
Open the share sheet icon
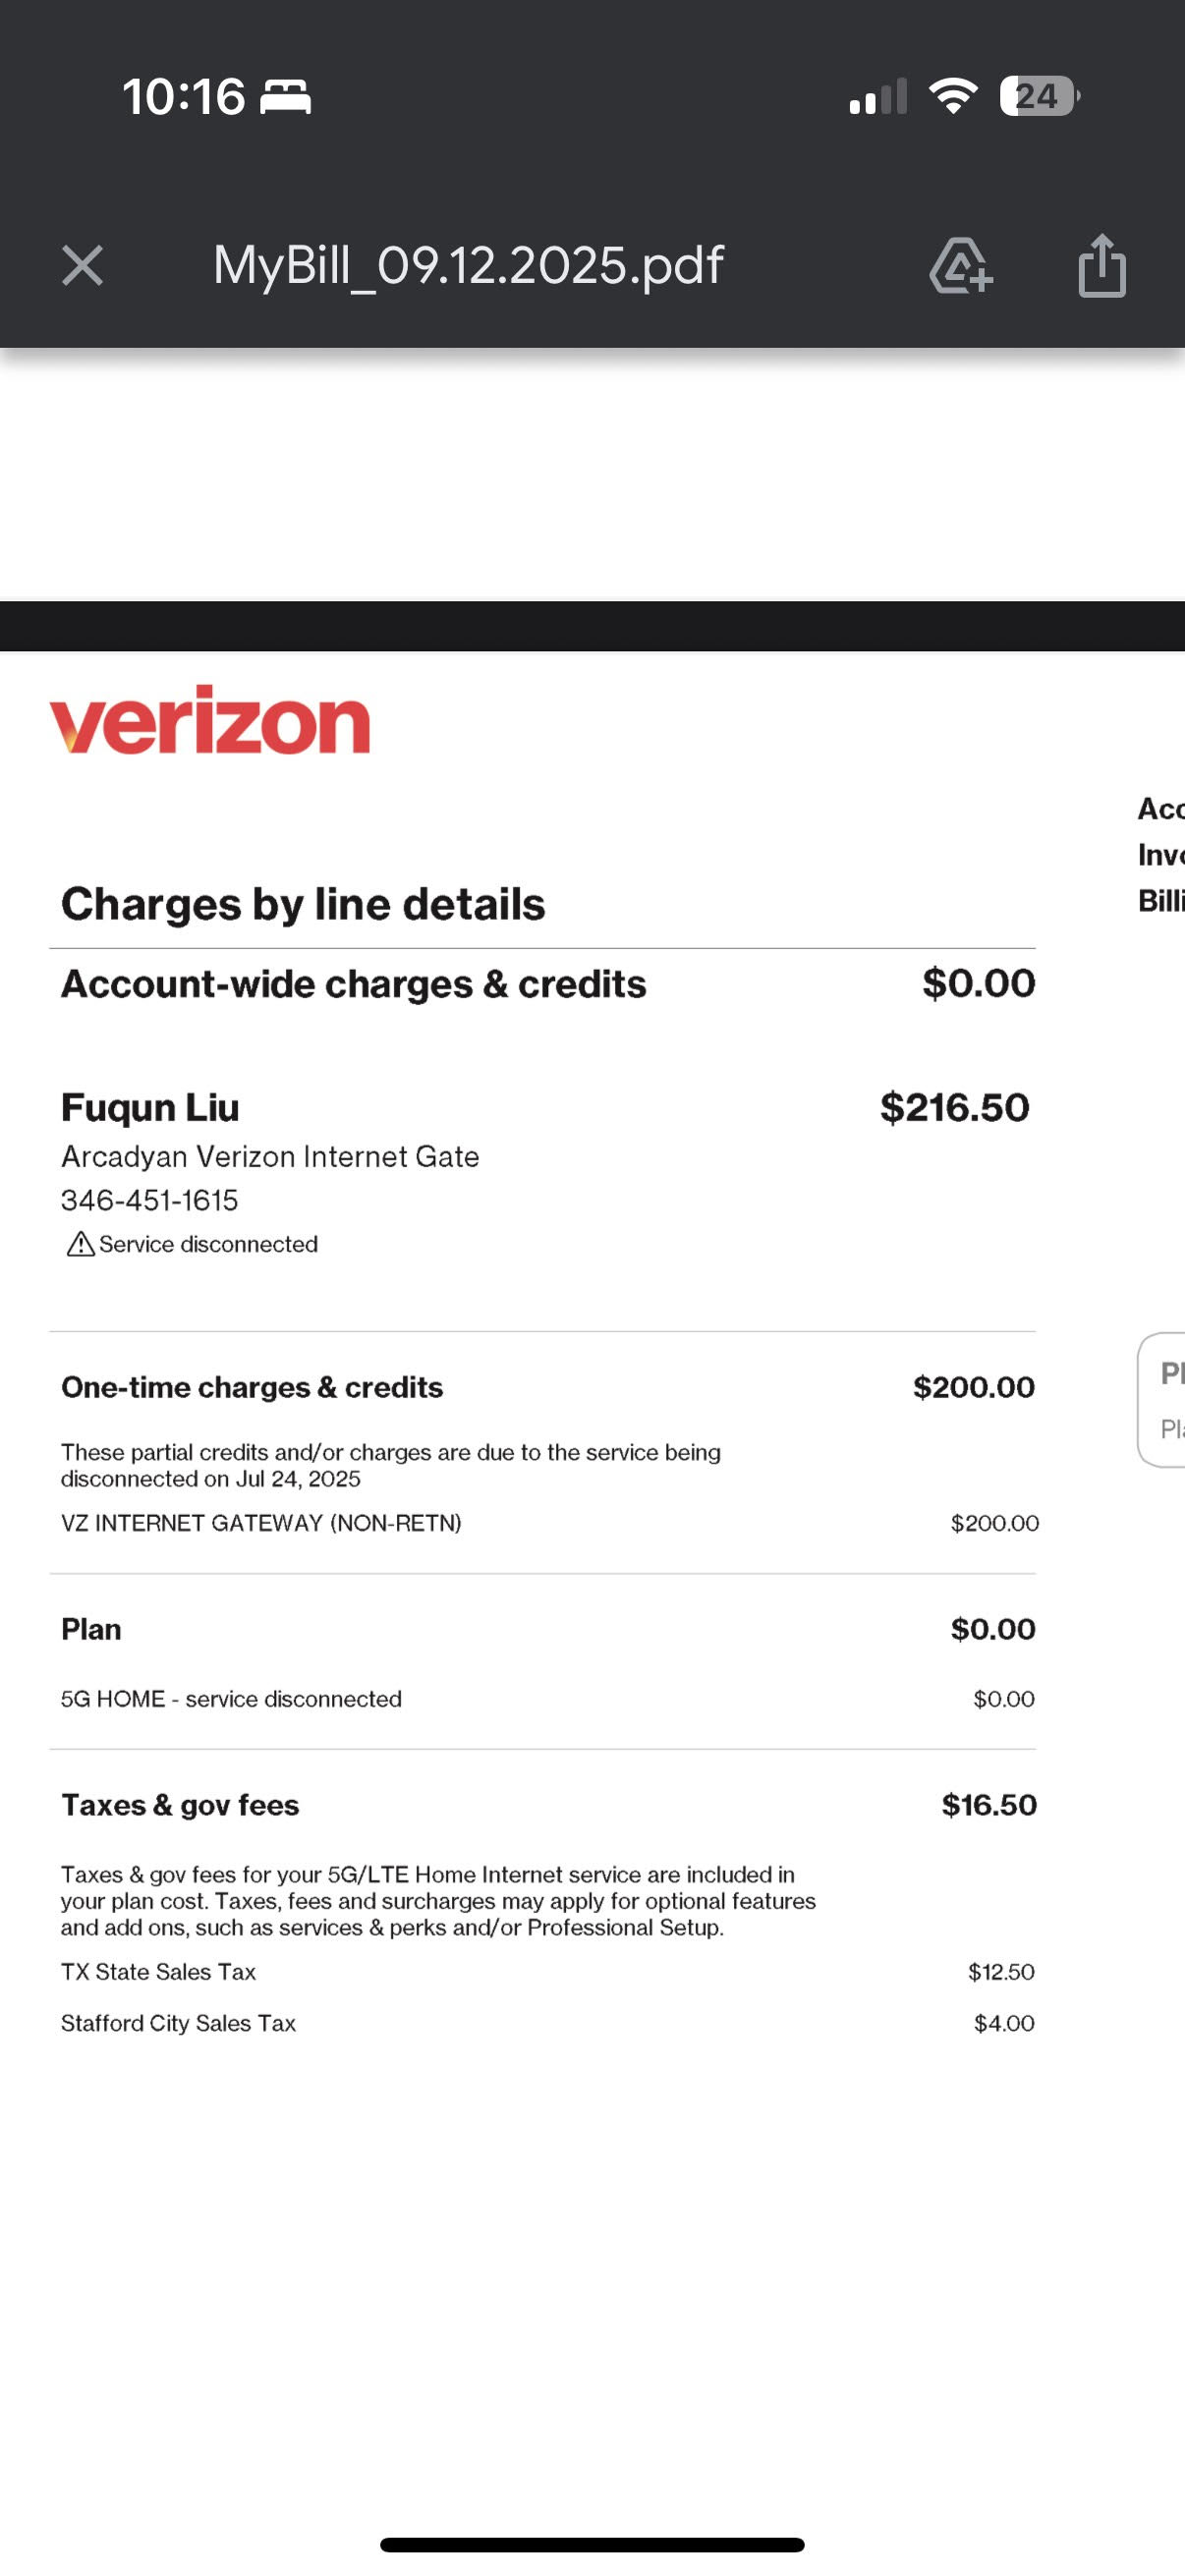tap(1102, 265)
